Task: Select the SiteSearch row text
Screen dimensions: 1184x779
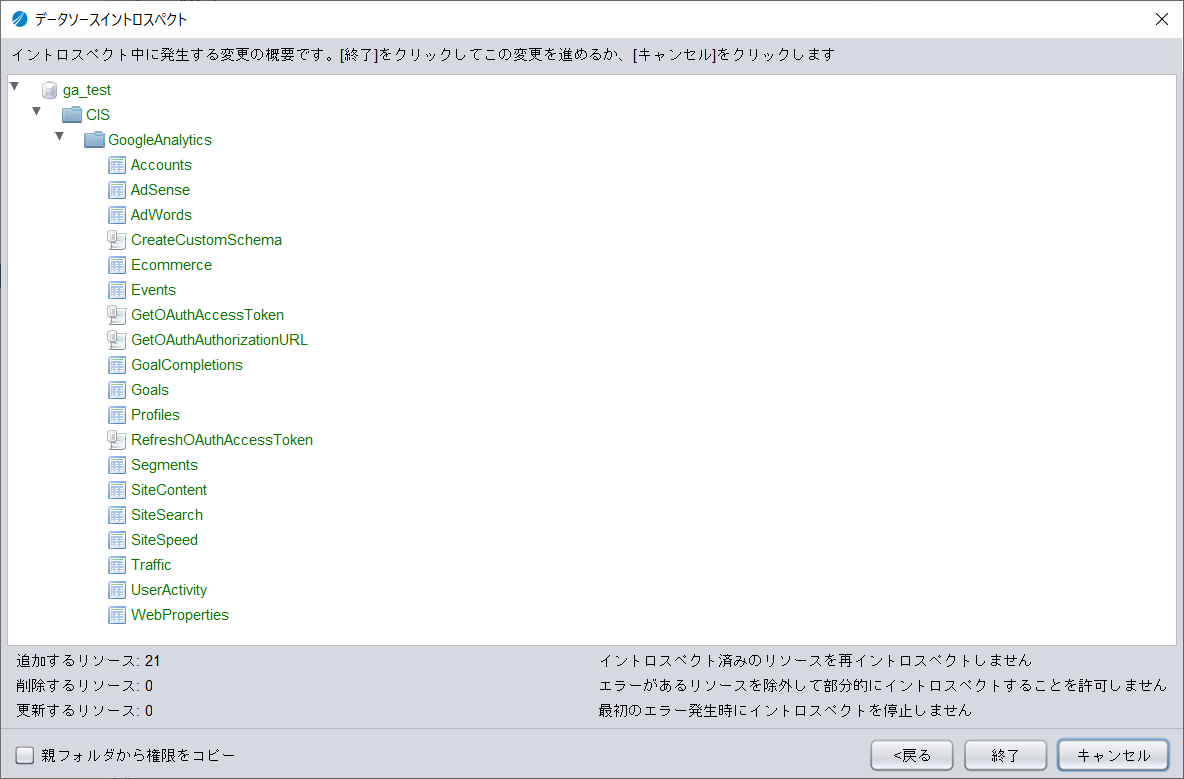Action: [x=167, y=515]
